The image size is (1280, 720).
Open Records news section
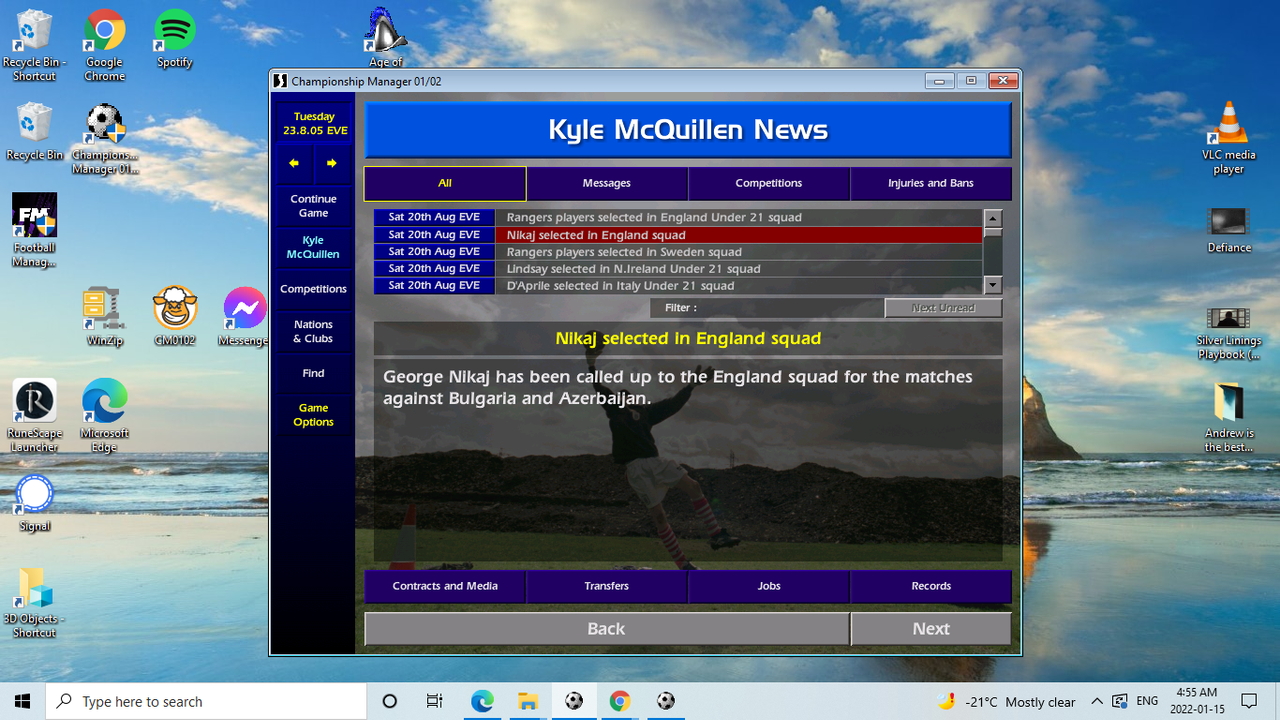click(x=931, y=586)
